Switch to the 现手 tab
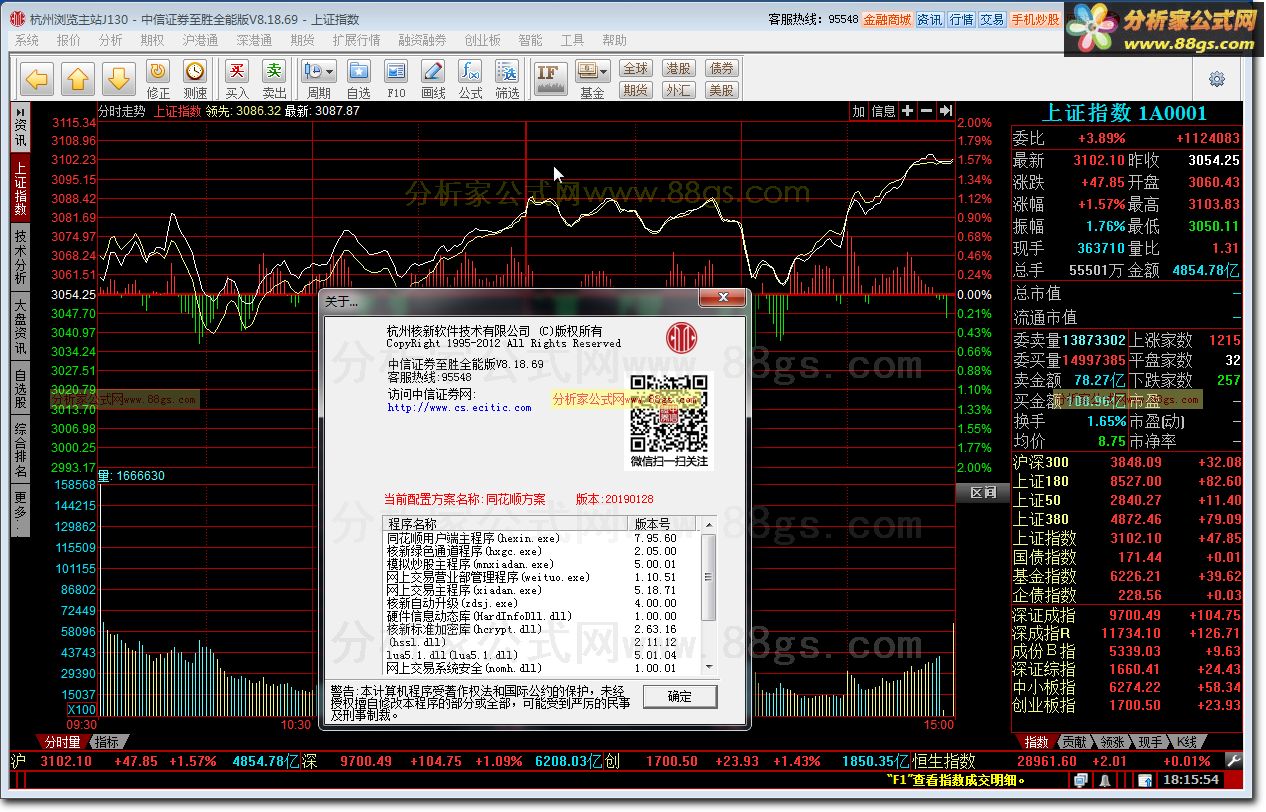1266x812 pixels. (1150, 742)
